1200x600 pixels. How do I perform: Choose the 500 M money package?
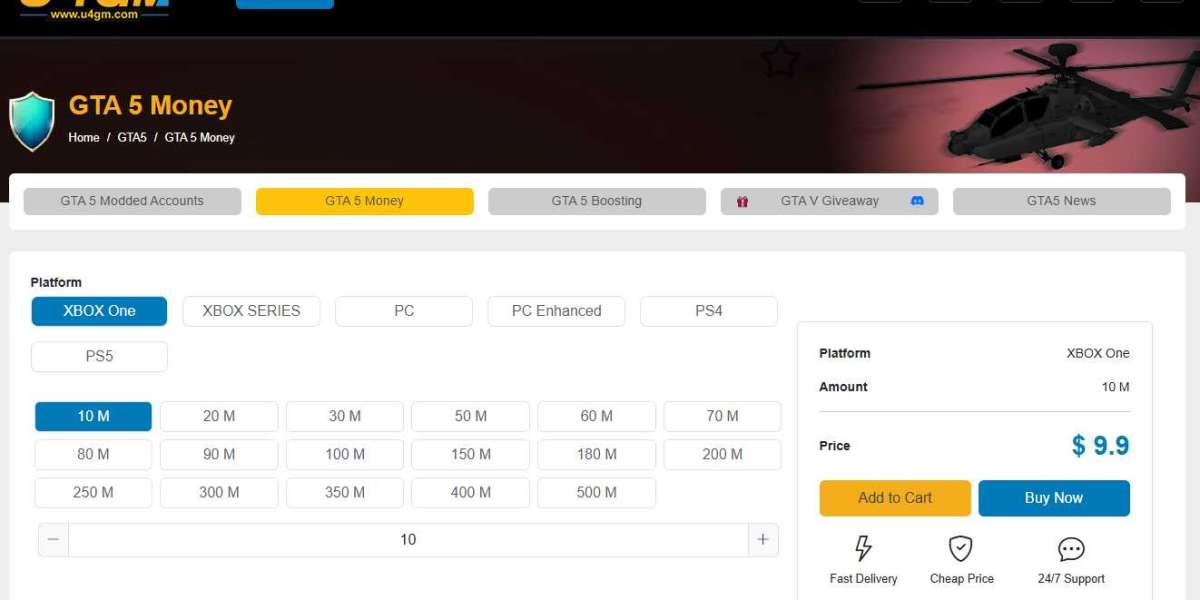(596, 492)
